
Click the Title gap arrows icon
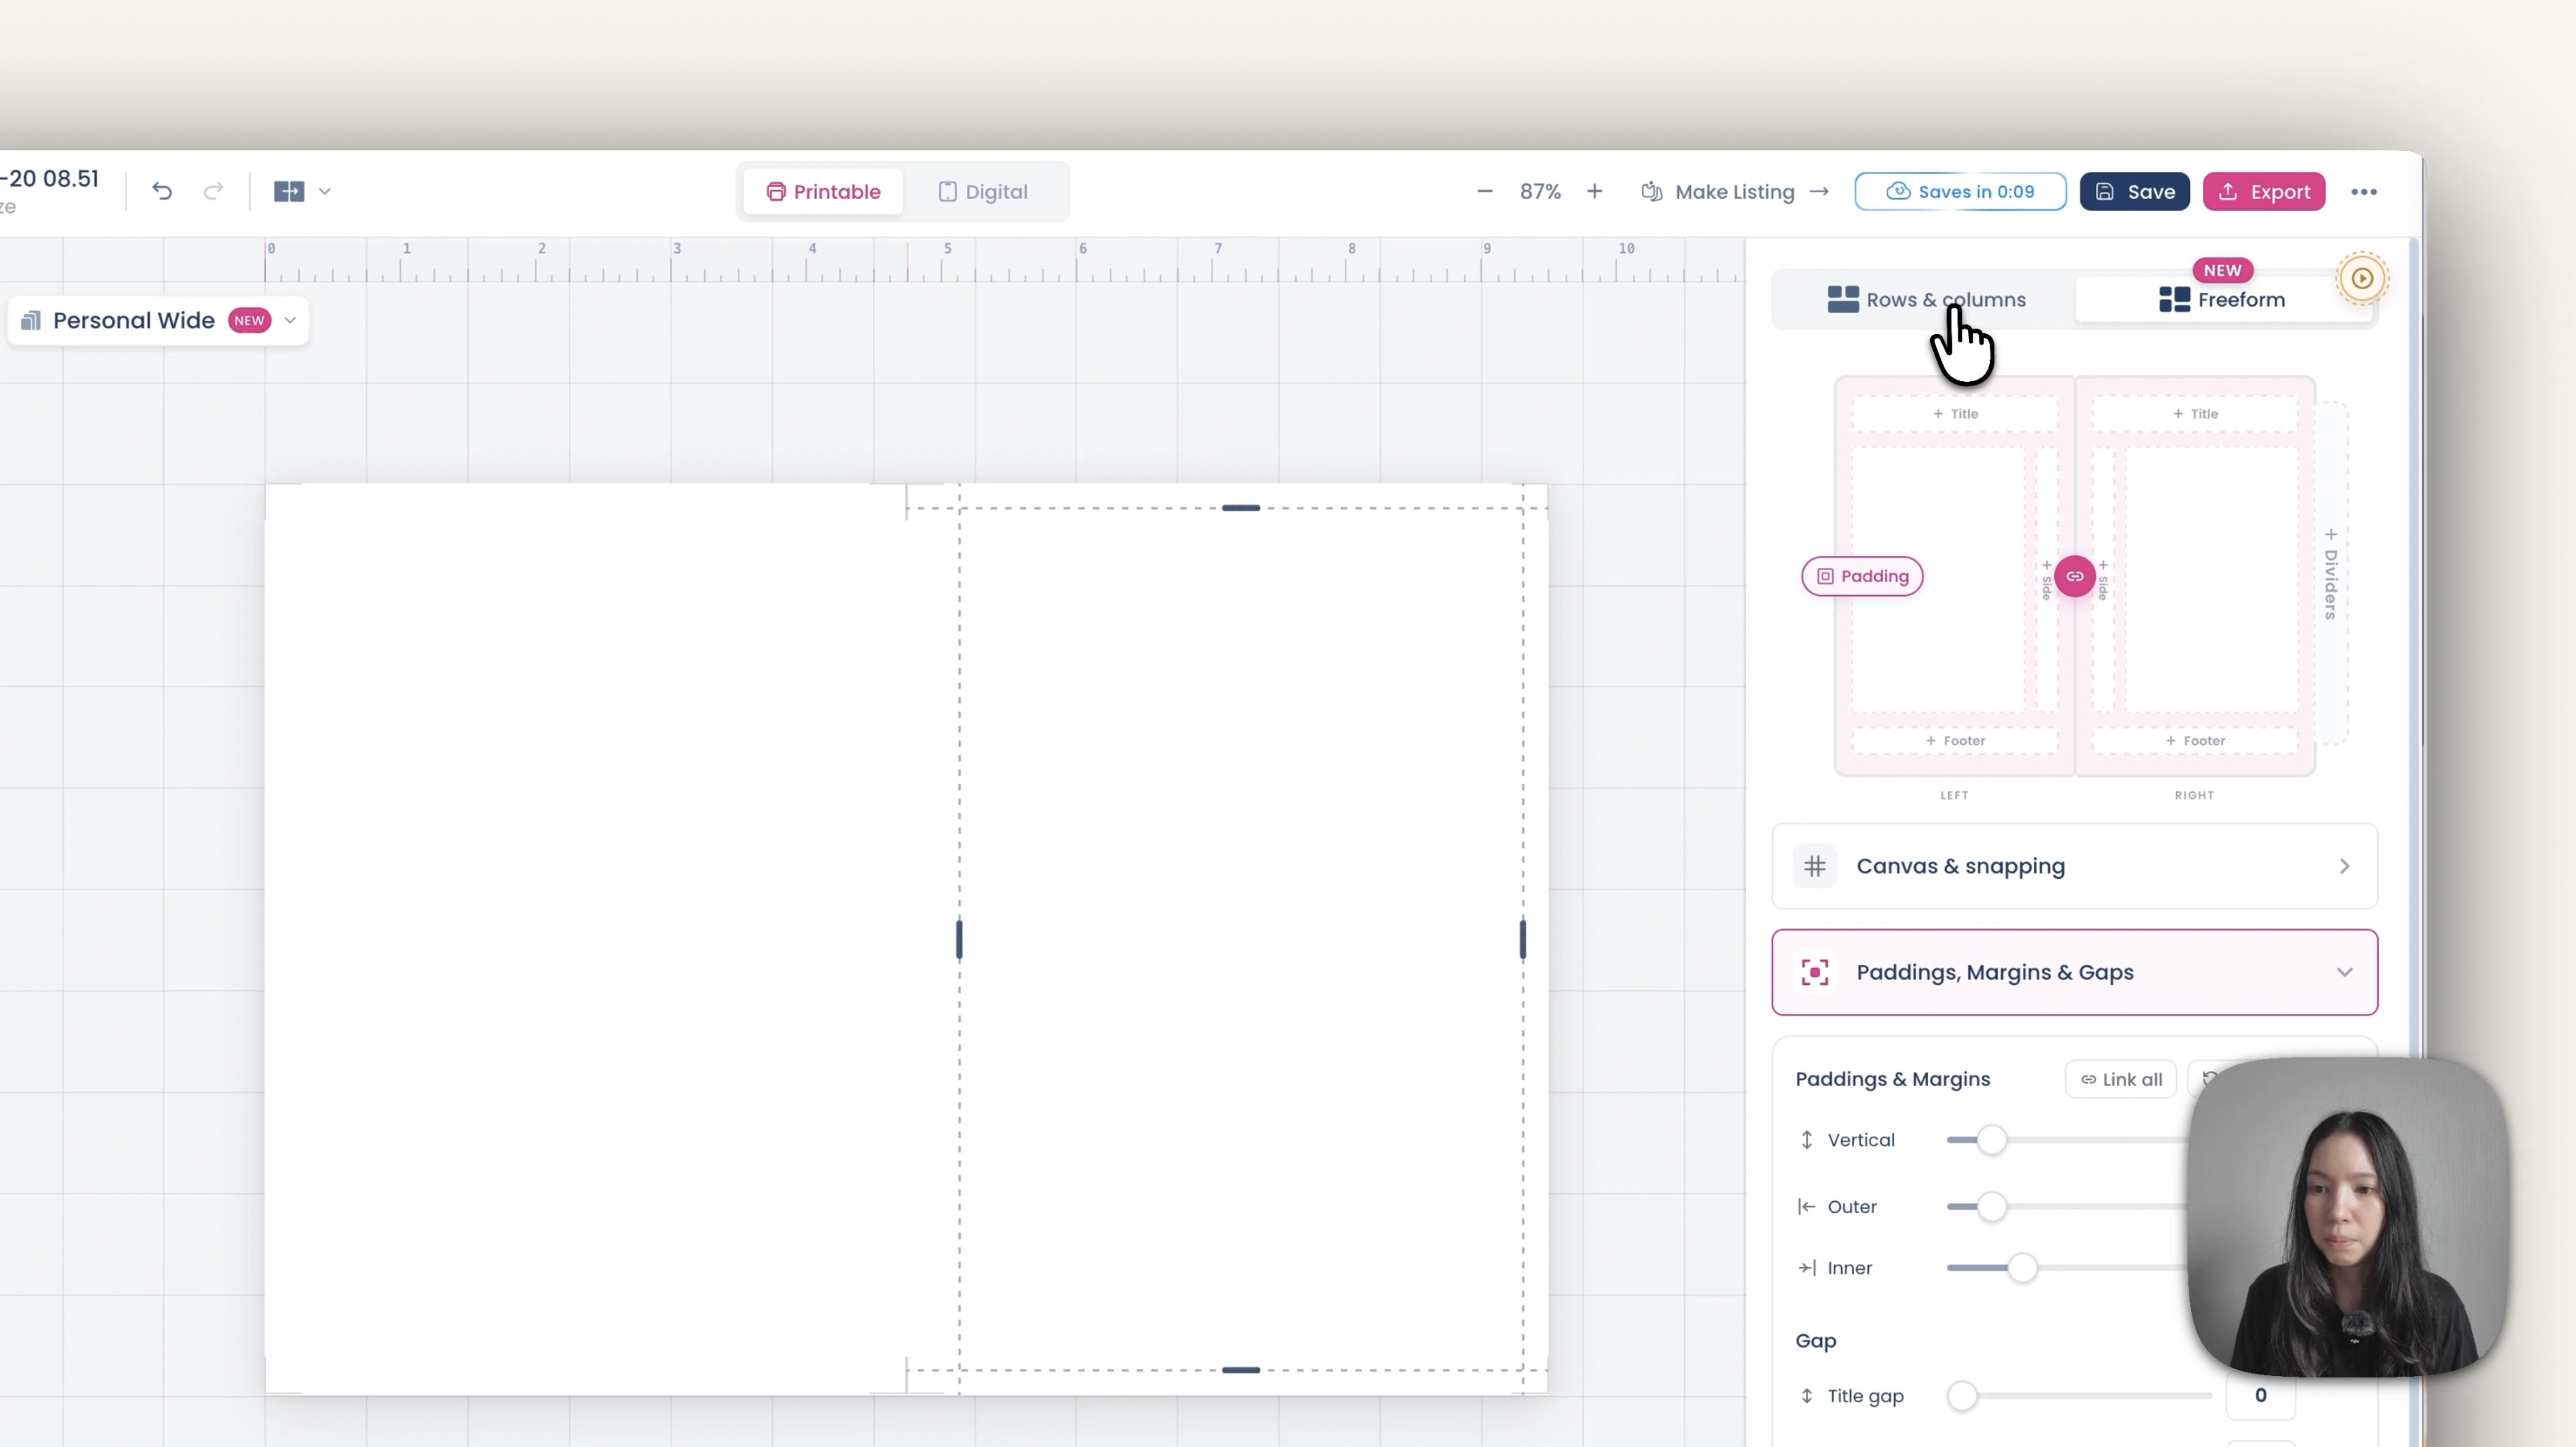[1806, 1396]
